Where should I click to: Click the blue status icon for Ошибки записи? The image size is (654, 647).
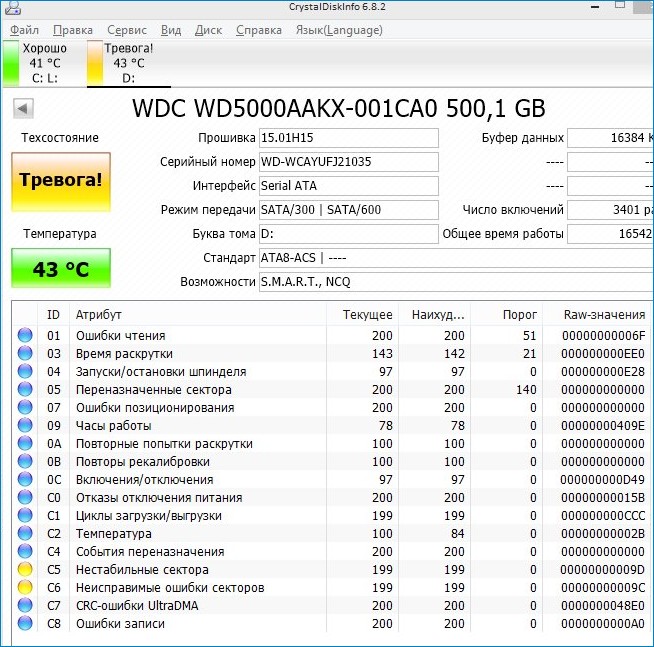[25, 624]
